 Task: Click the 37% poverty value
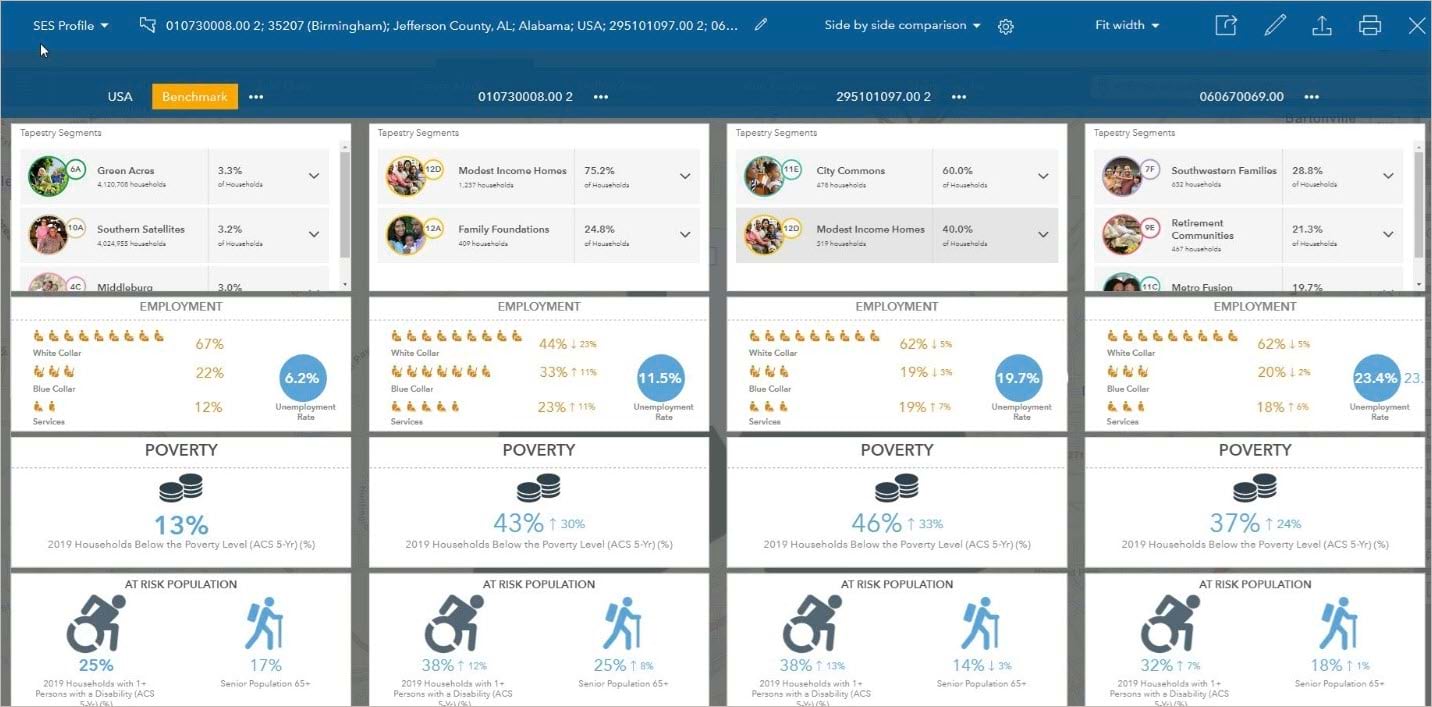tap(1235, 523)
